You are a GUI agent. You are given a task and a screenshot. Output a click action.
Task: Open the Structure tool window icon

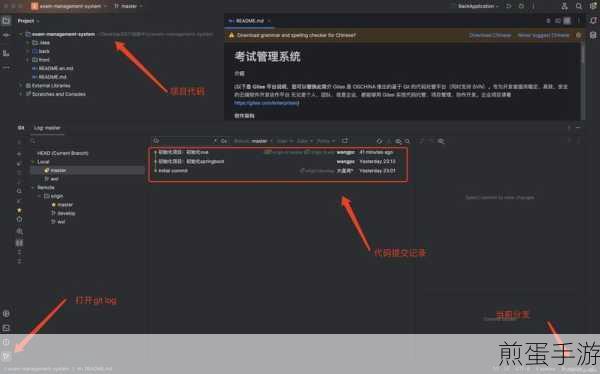6,53
